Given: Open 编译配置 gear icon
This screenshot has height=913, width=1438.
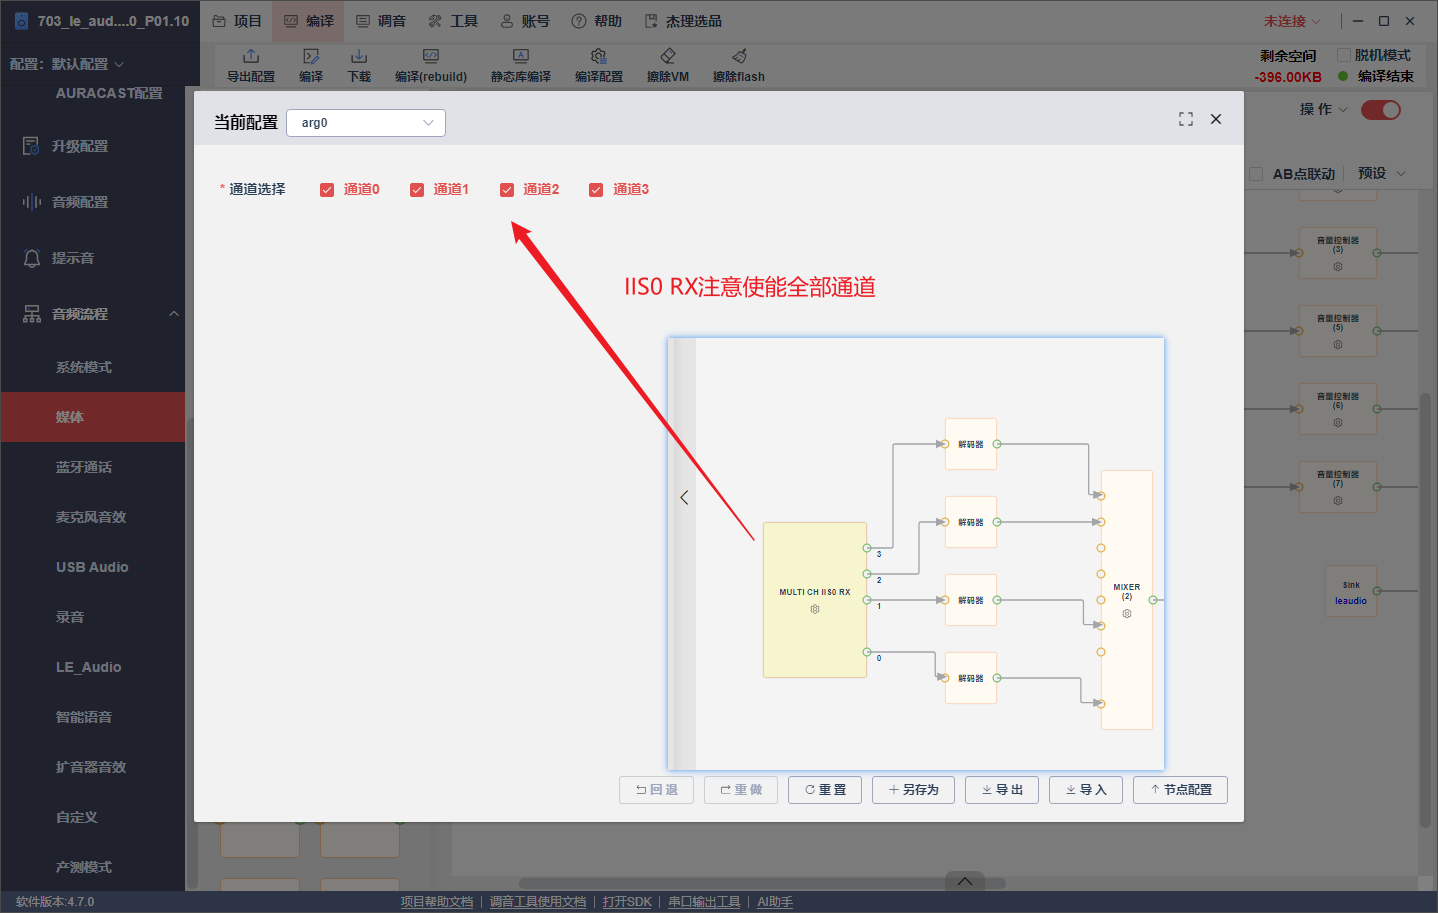Looking at the screenshot, I should point(599,56).
